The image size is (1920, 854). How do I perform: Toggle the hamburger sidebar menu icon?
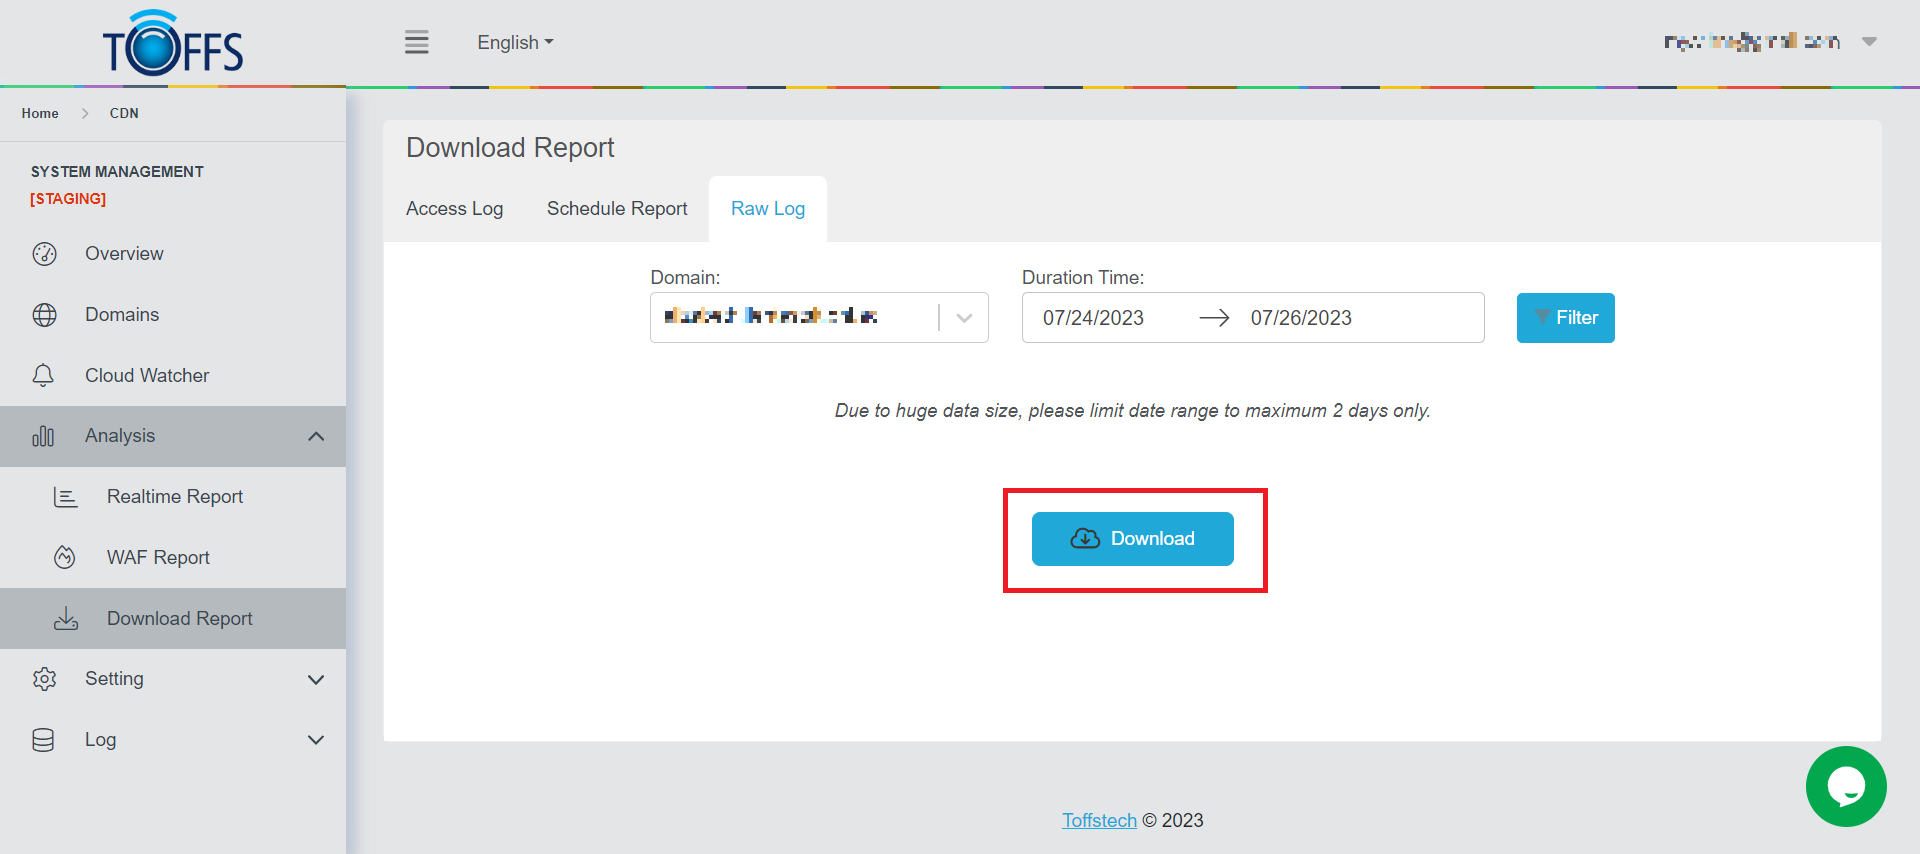tap(416, 42)
